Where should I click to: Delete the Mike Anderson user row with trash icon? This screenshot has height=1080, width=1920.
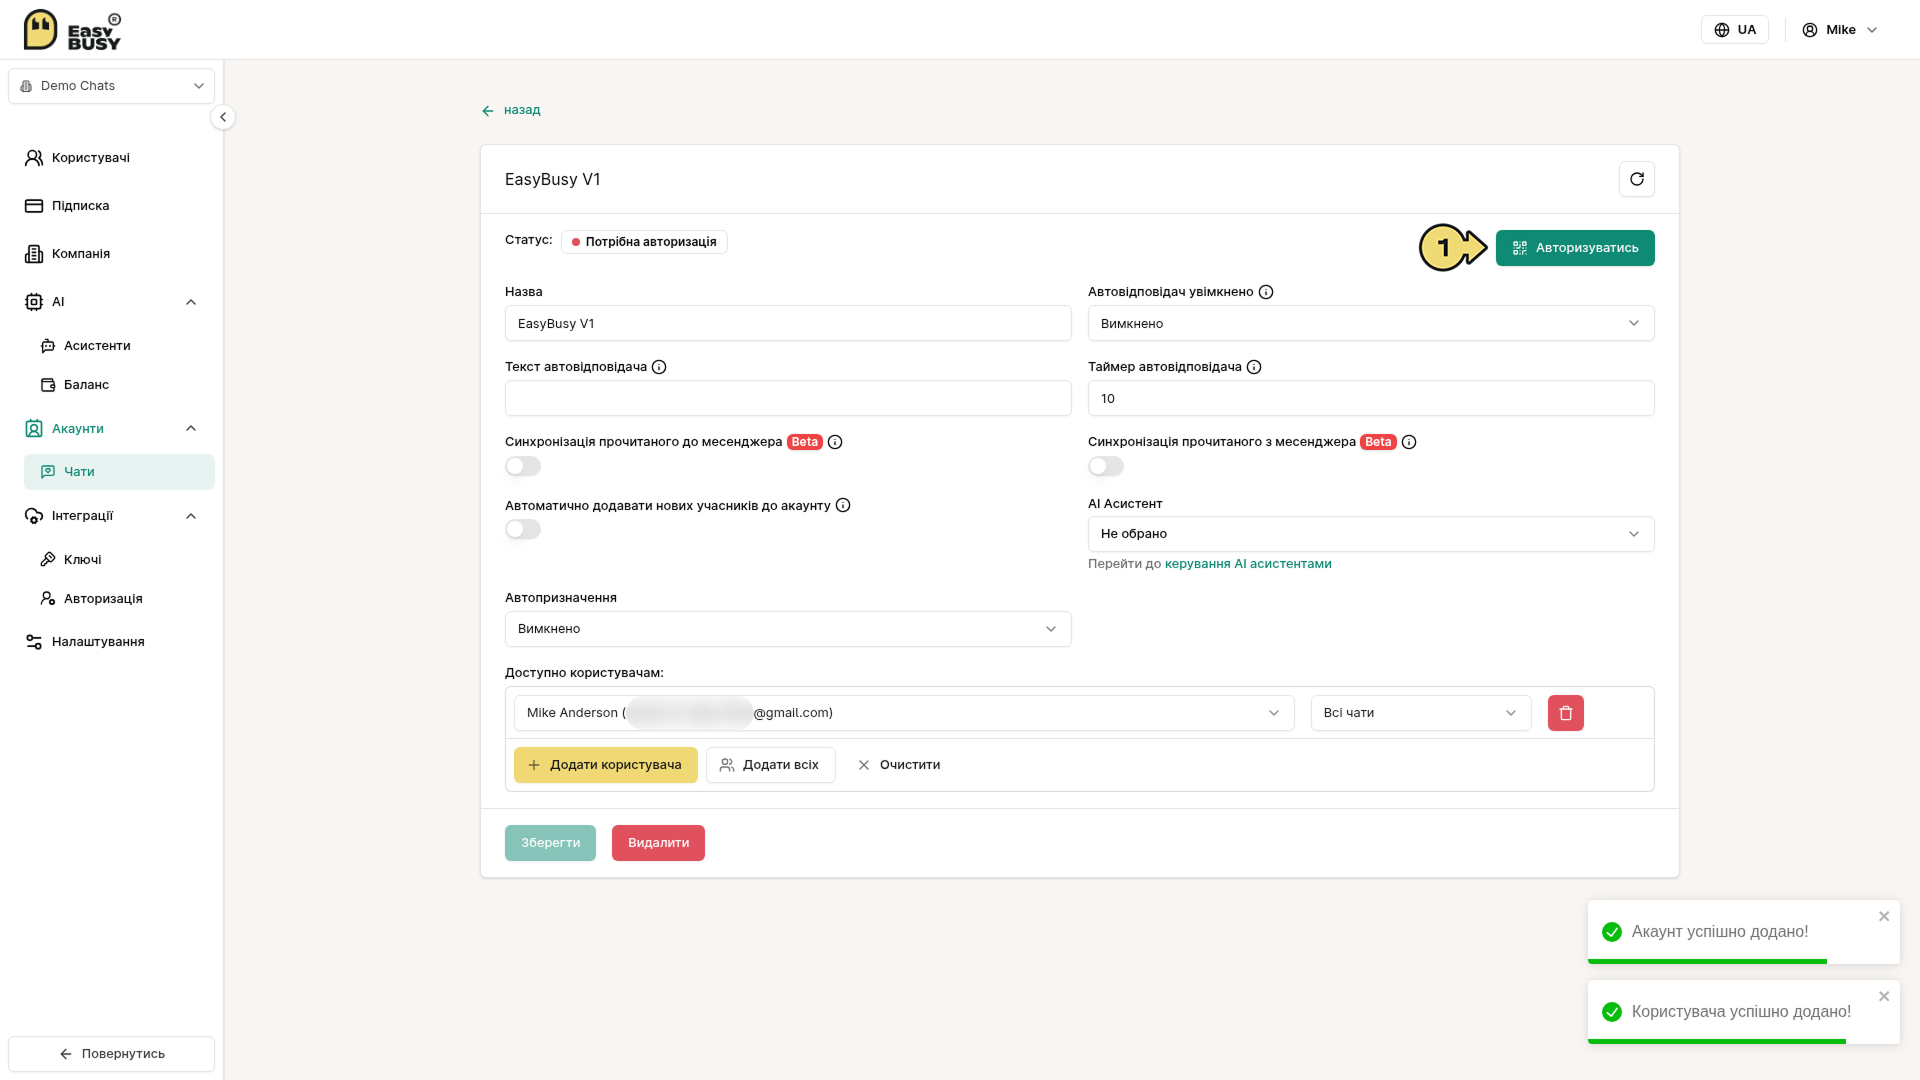pyautogui.click(x=1565, y=713)
